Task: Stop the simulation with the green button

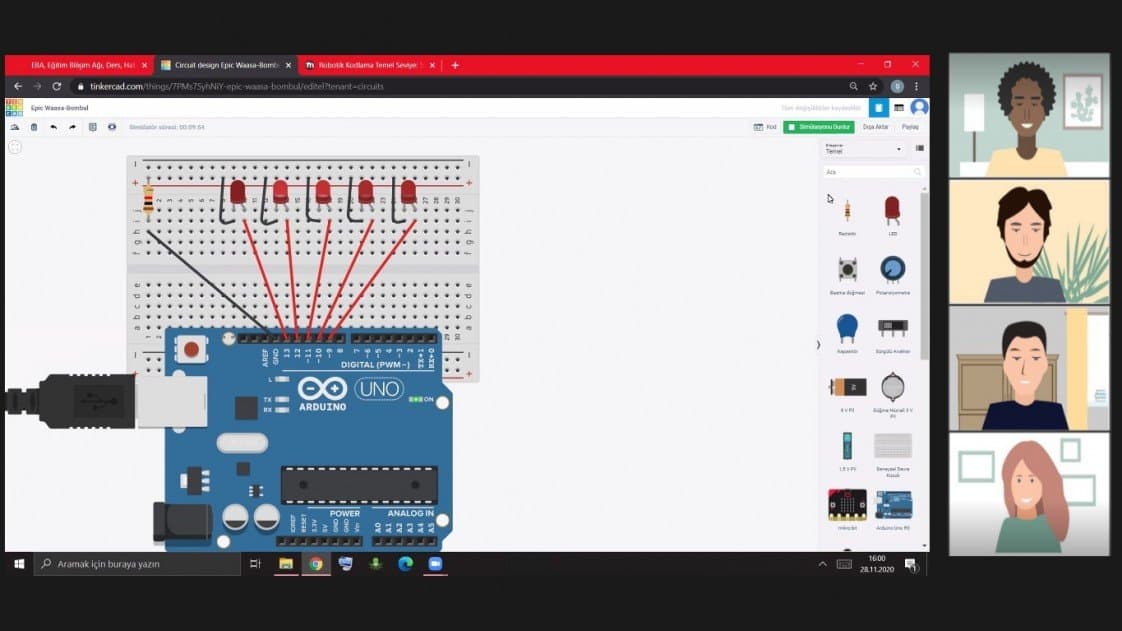Action: [x=819, y=127]
